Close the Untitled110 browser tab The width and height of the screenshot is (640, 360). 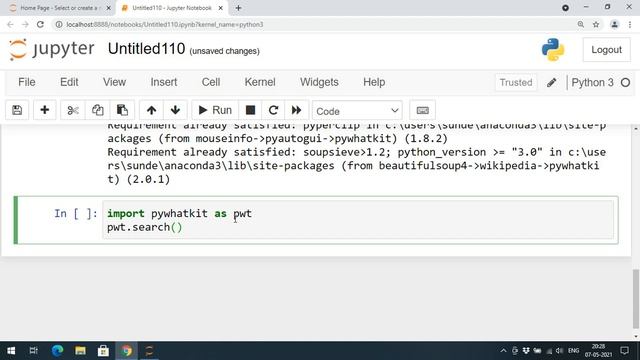coord(220,8)
